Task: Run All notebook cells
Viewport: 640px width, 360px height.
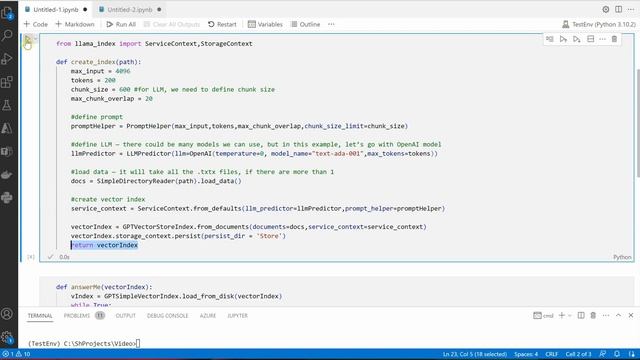Action: [121, 24]
